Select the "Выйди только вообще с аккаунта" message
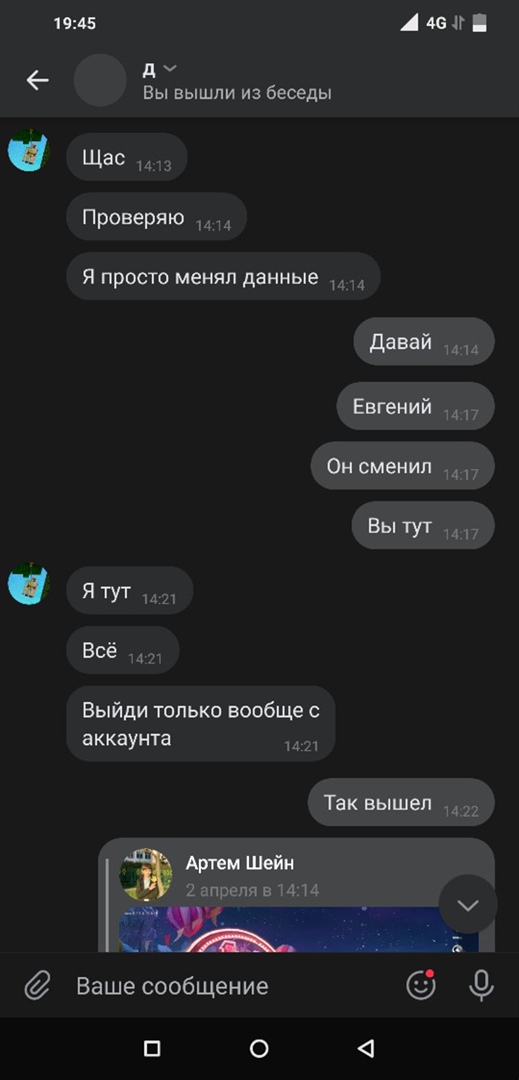The height and width of the screenshot is (1080, 519). [x=200, y=723]
